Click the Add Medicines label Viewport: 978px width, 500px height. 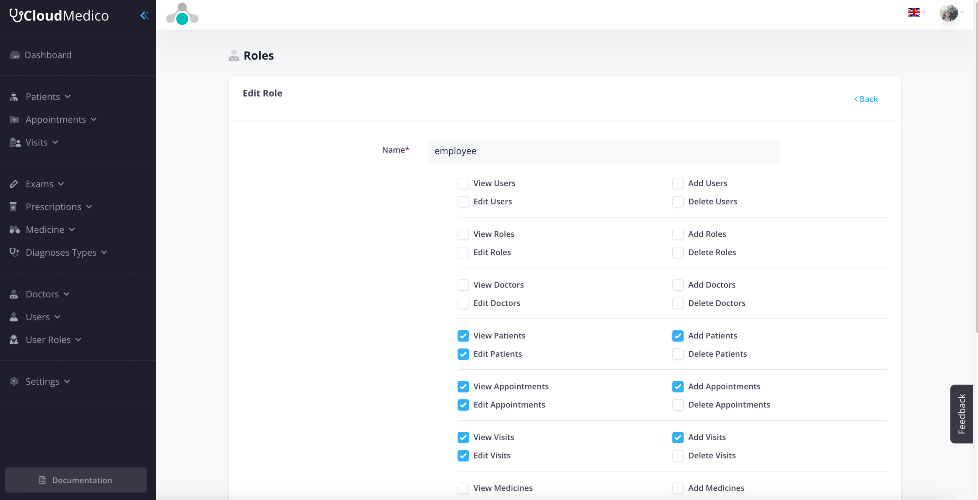point(716,488)
